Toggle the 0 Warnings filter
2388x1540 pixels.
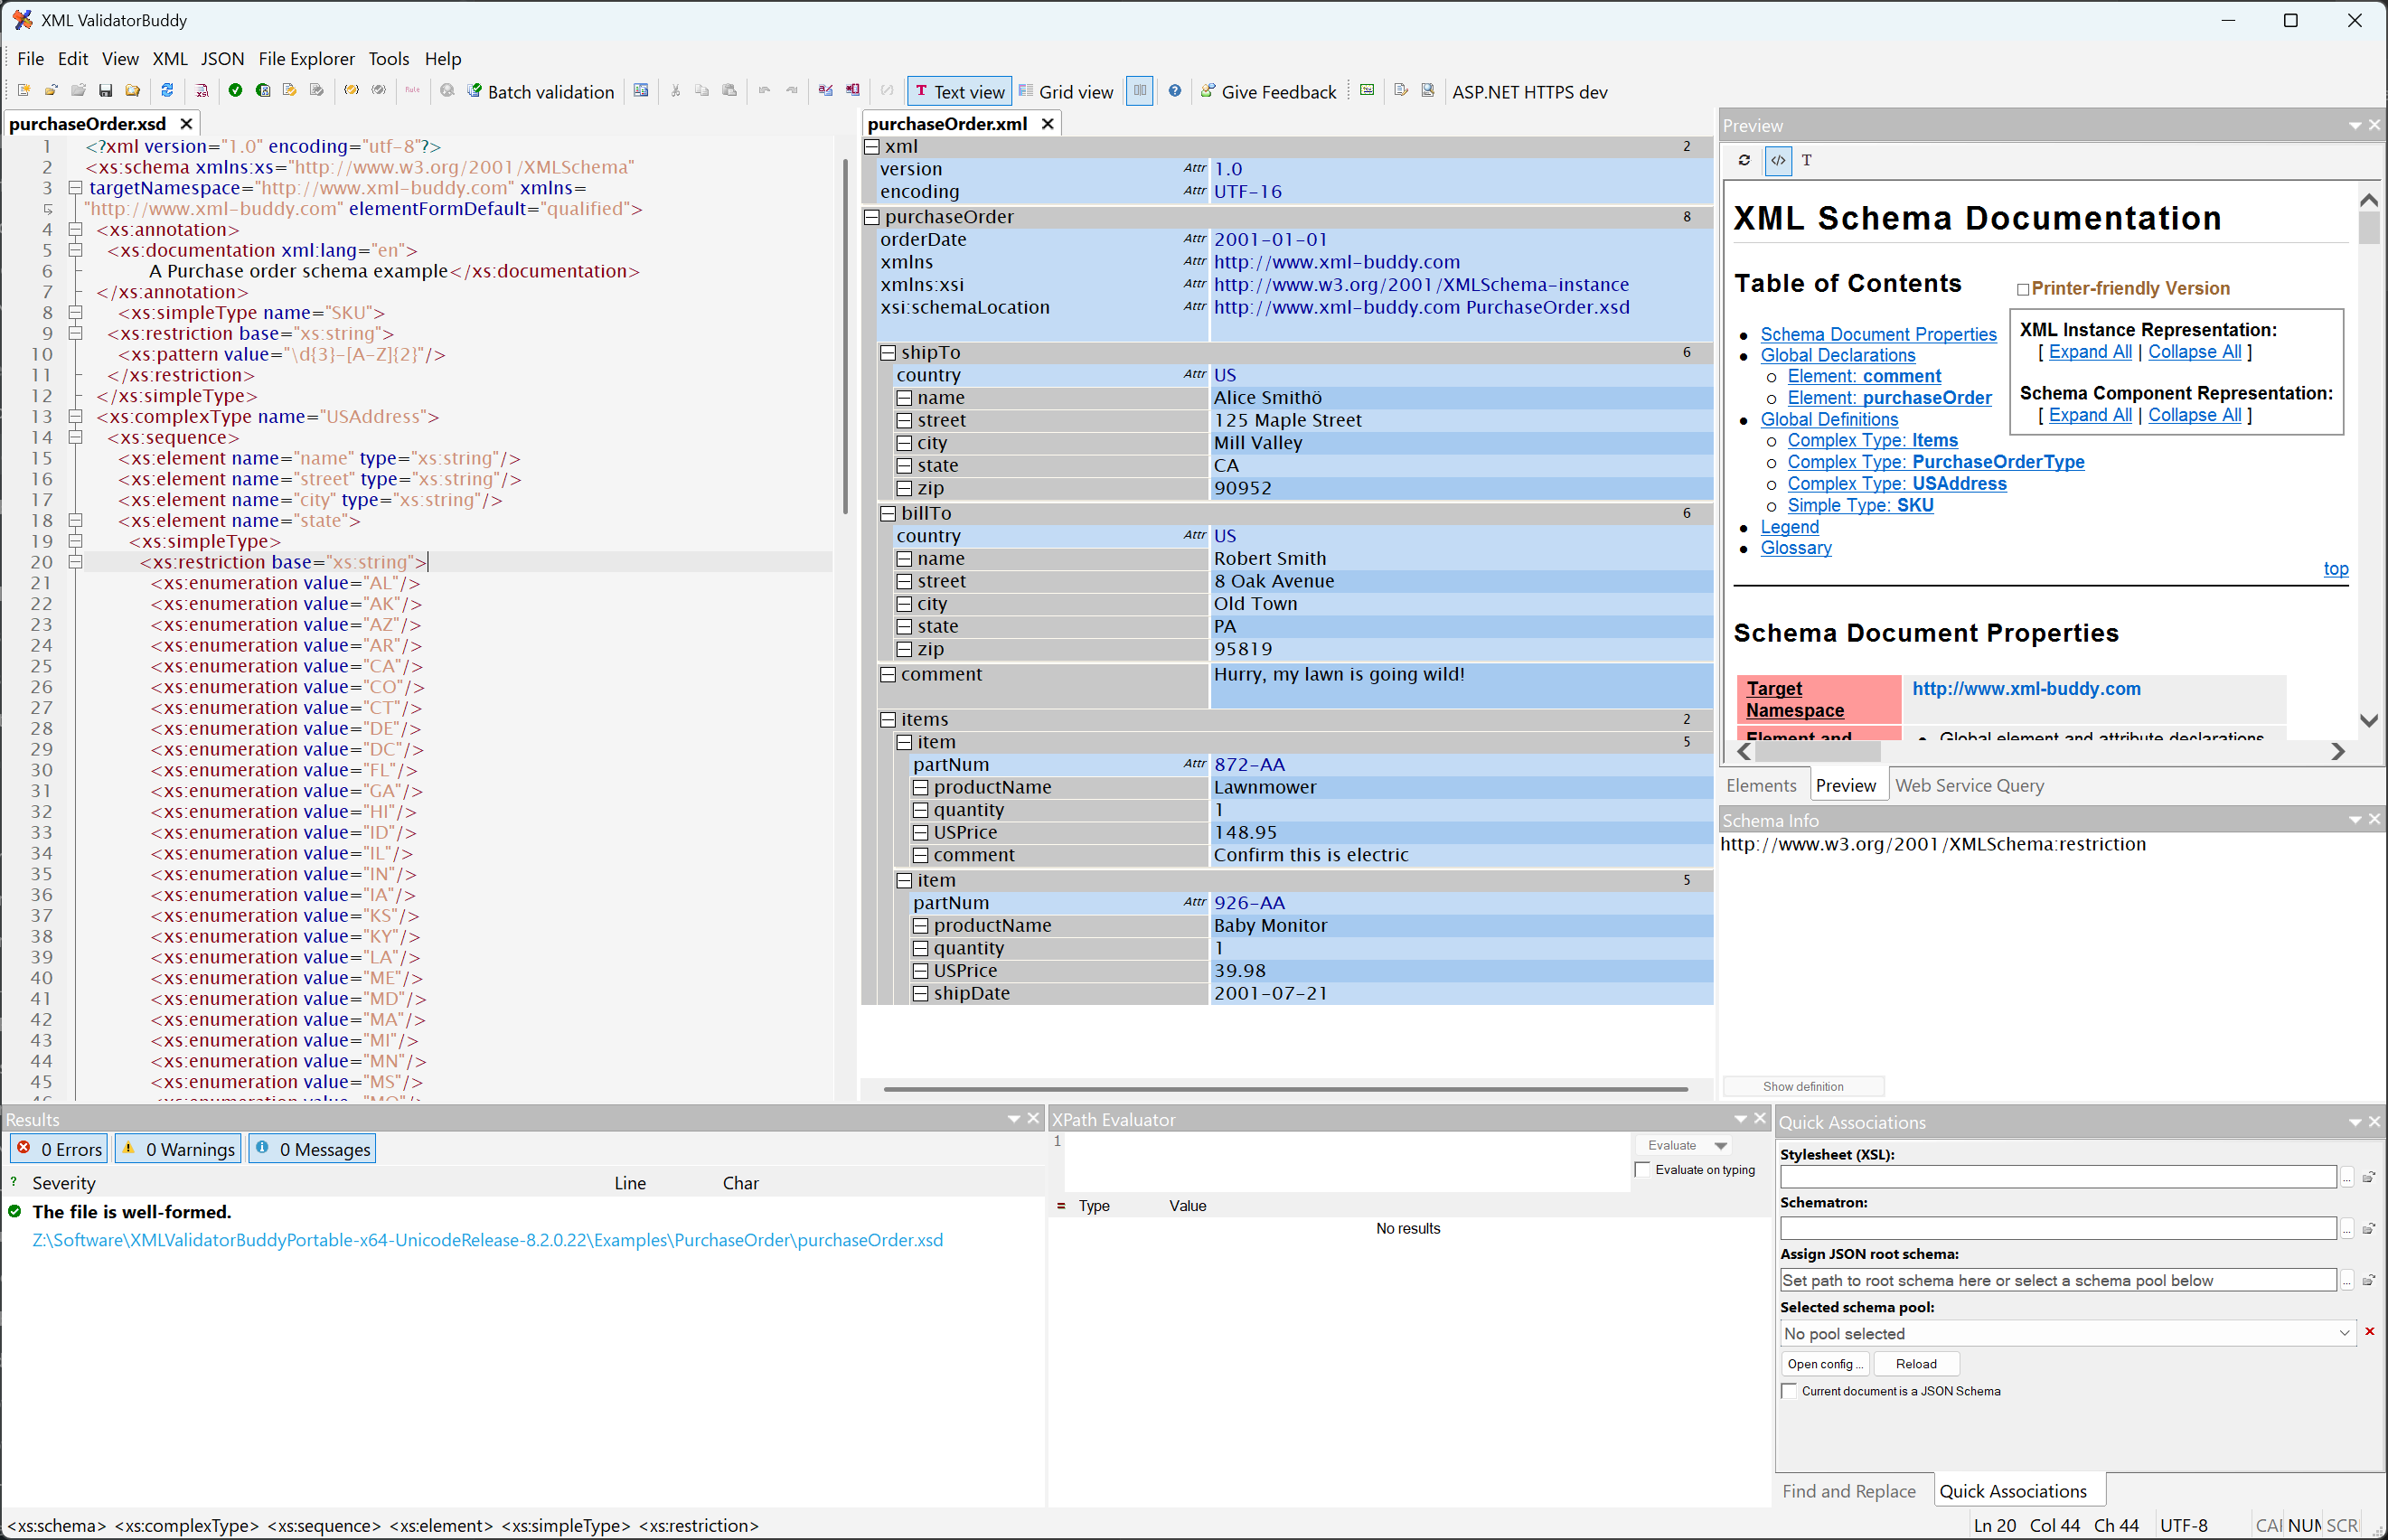tap(178, 1149)
